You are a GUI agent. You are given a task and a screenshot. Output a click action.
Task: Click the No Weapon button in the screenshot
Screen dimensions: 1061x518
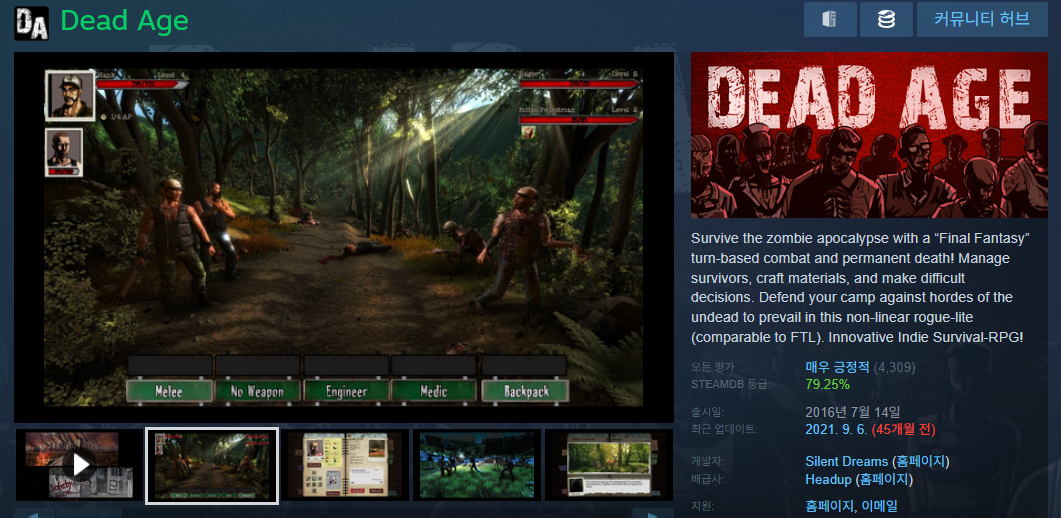258,390
